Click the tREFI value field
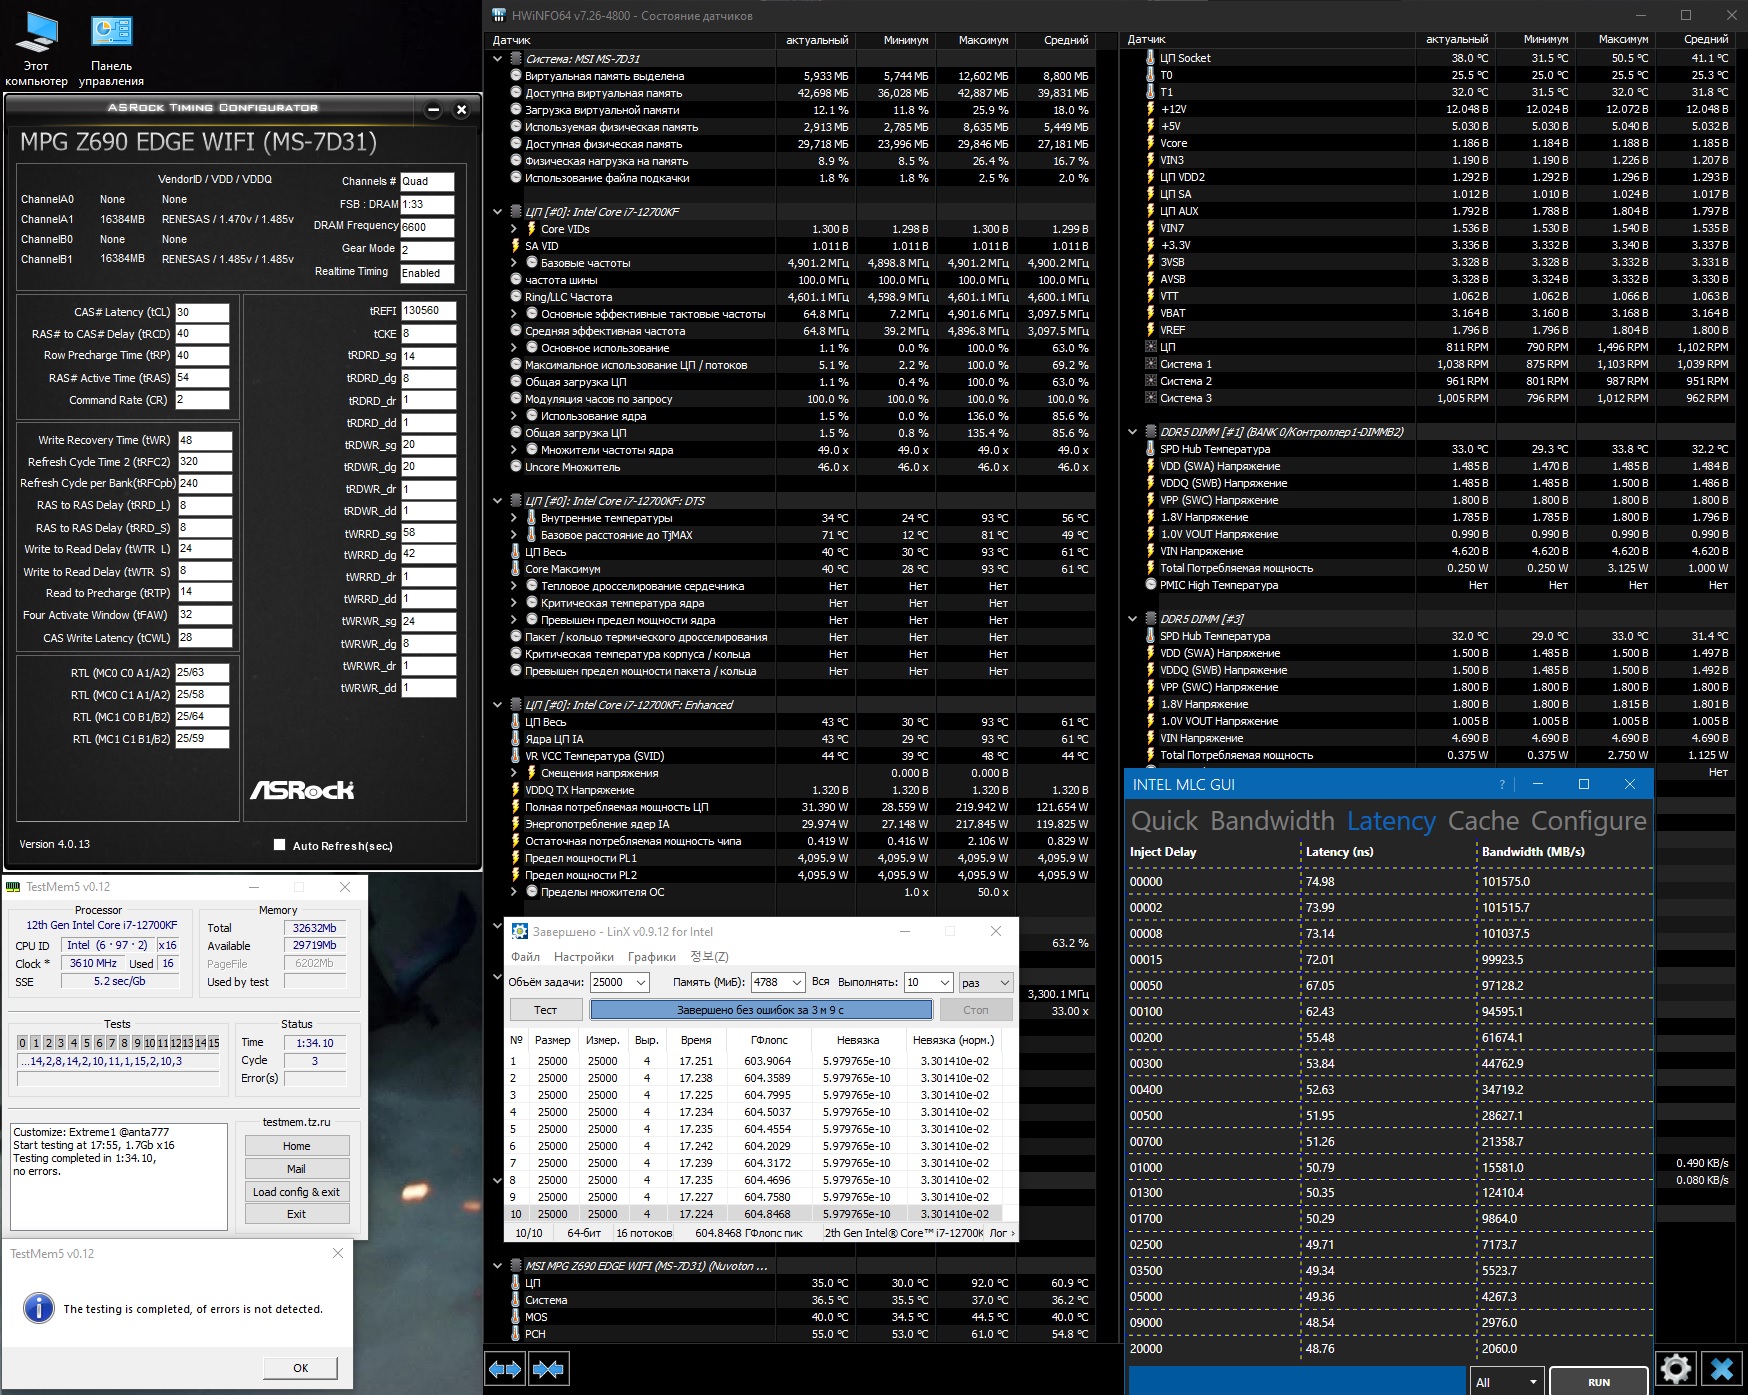1748x1395 pixels. (429, 311)
